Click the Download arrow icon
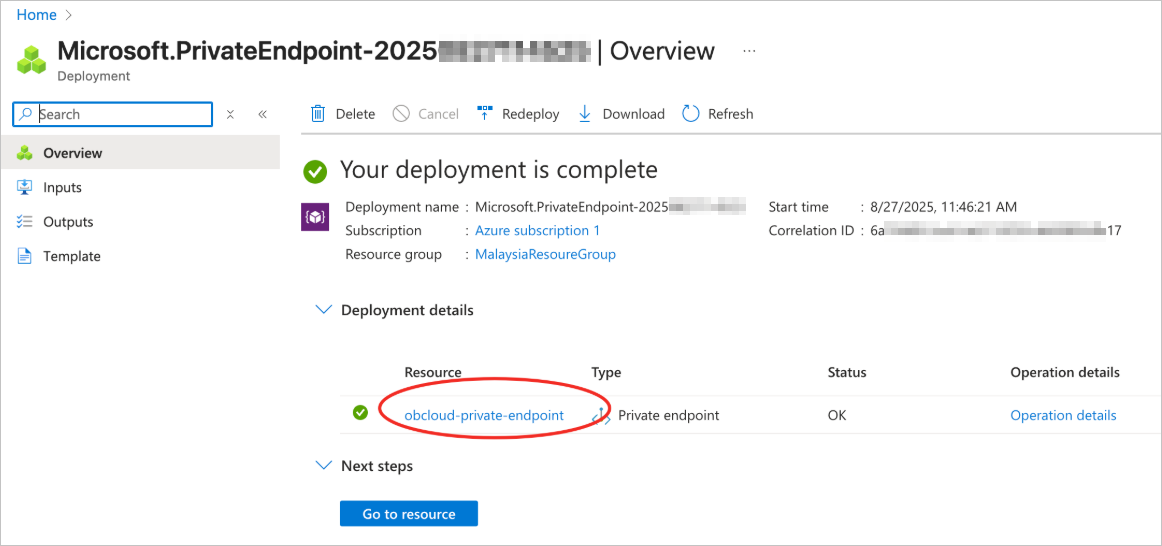The image size is (1162, 546). (x=585, y=114)
